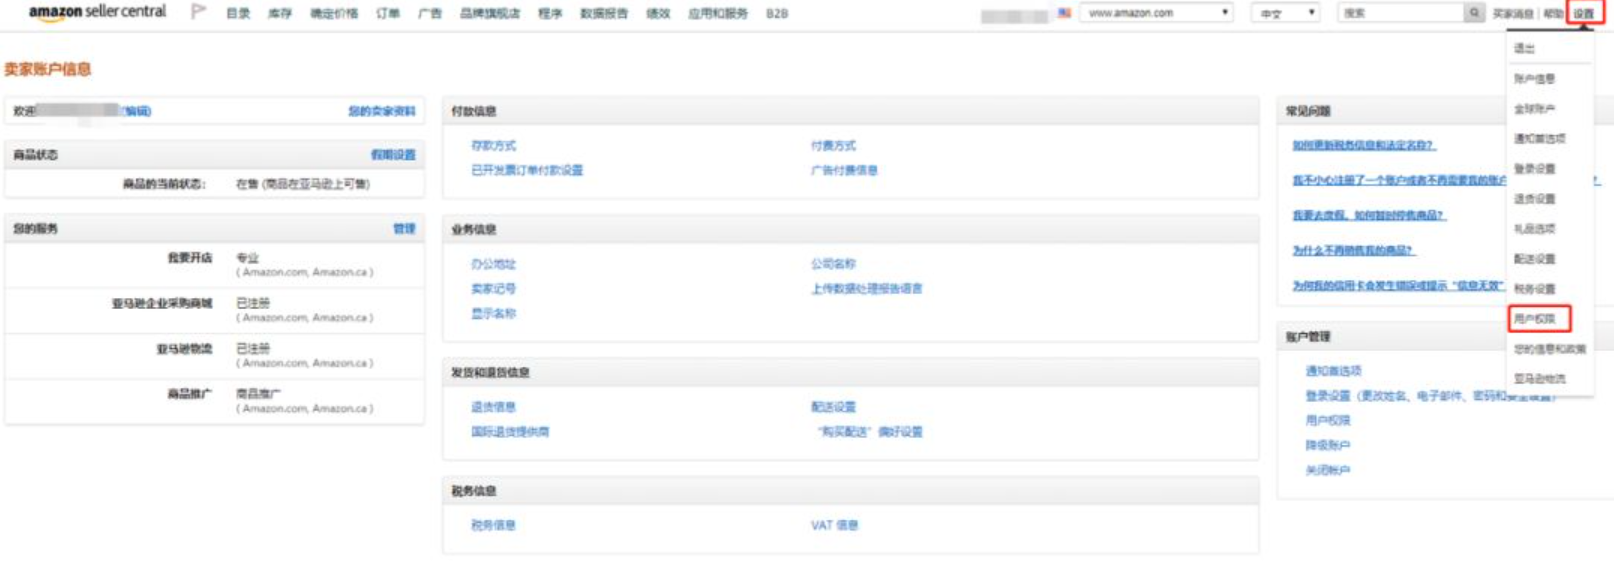Select 礼品选项 in settings dropdown
This screenshot has height=566, width=1614.
click(x=1534, y=228)
